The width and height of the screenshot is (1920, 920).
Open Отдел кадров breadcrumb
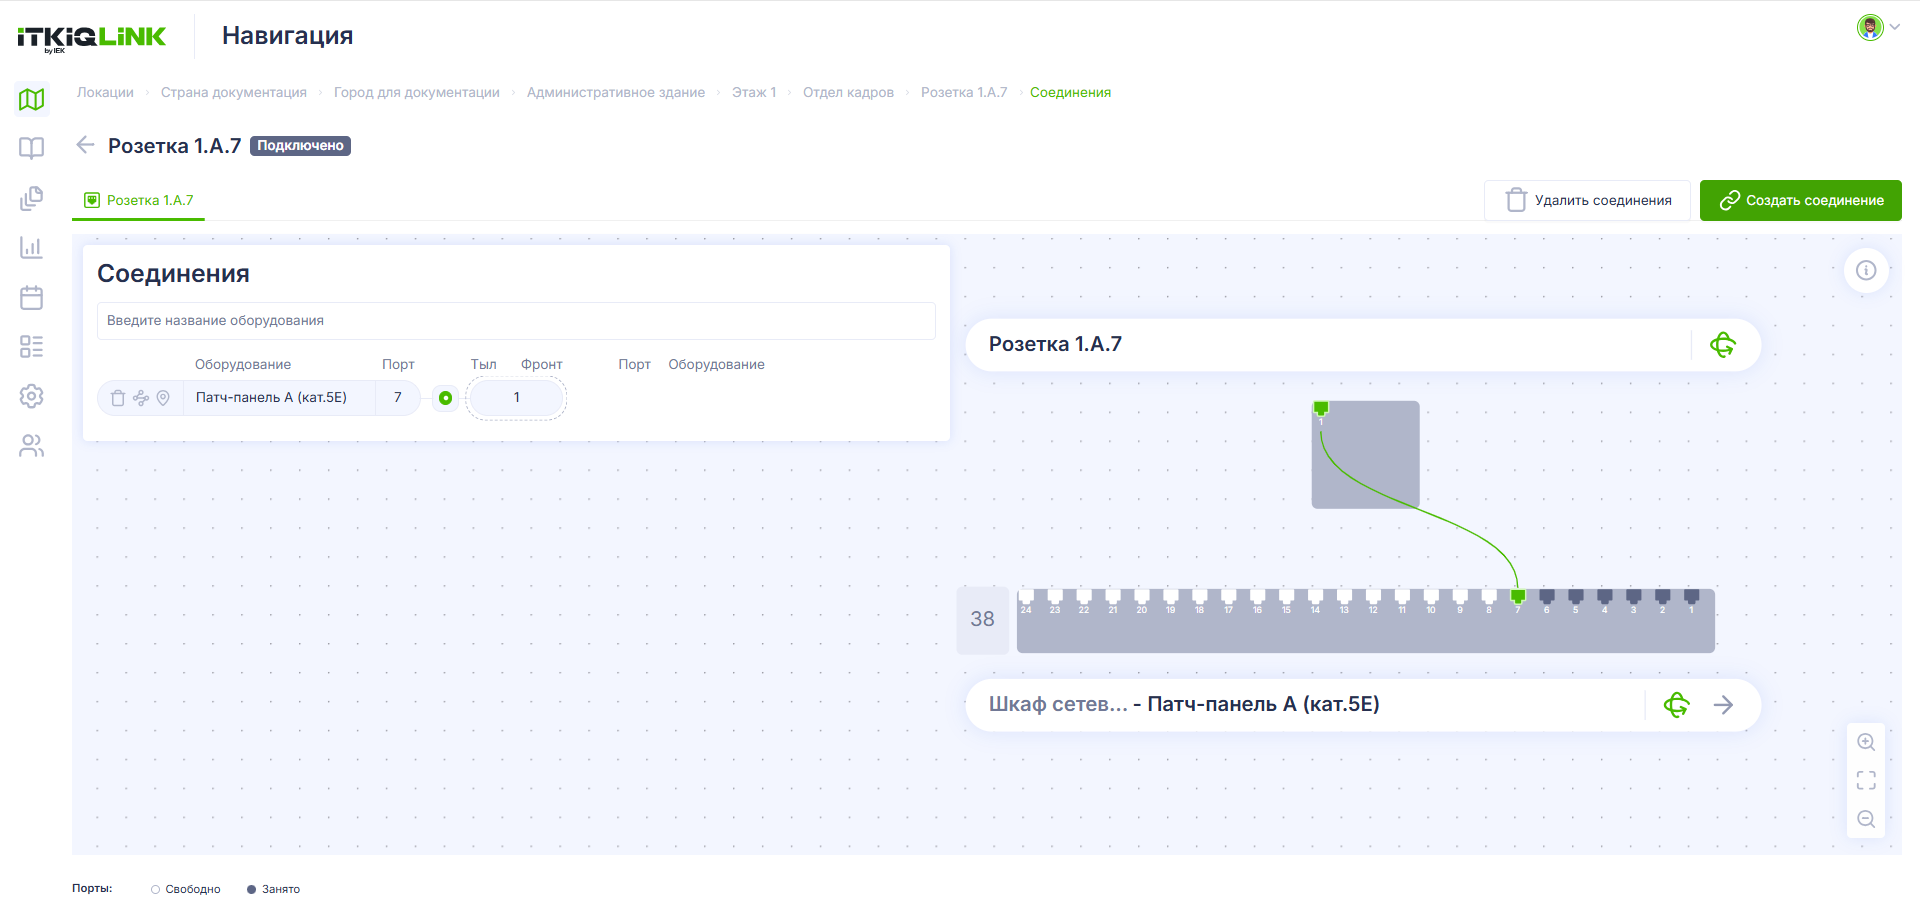(x=848, y=92)
